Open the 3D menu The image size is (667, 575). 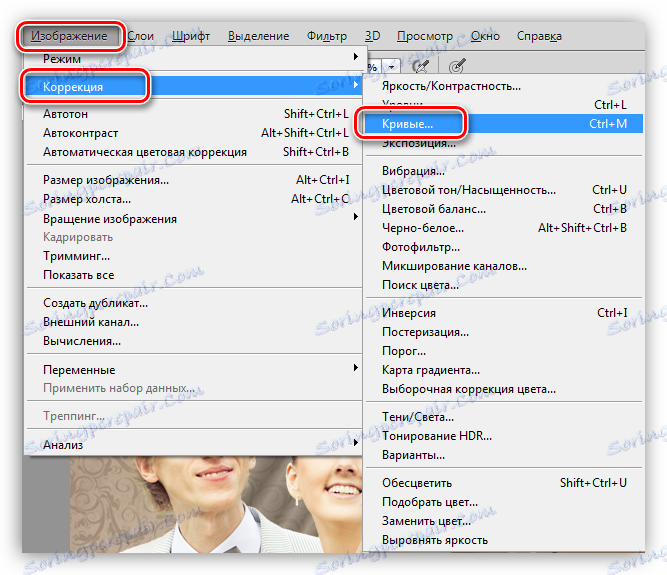372,36
